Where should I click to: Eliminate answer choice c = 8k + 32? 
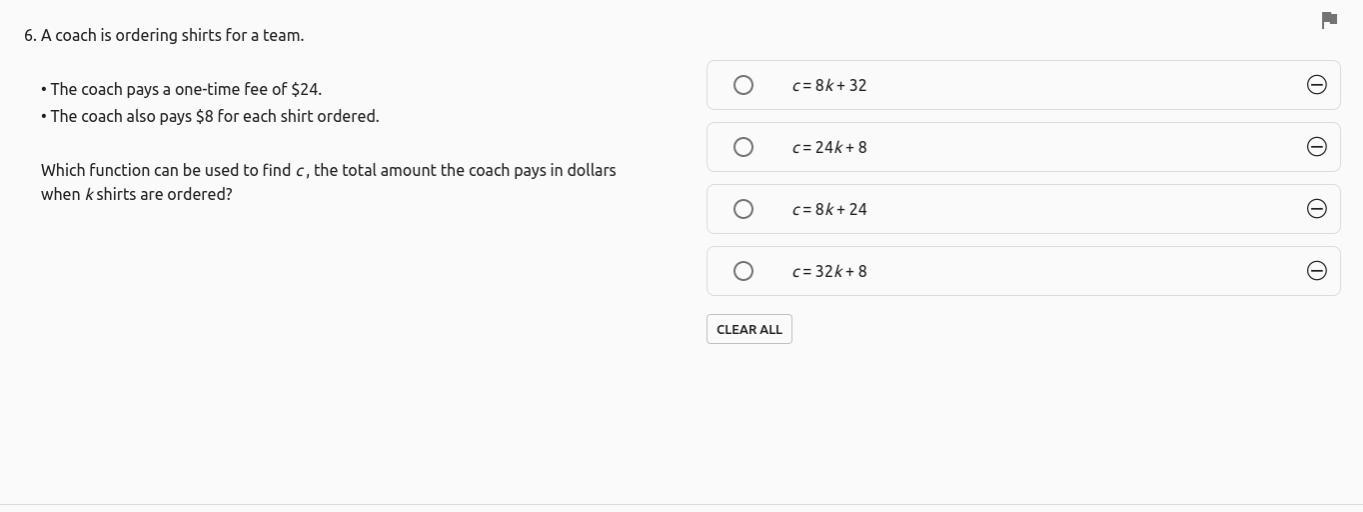(1316, 85)
